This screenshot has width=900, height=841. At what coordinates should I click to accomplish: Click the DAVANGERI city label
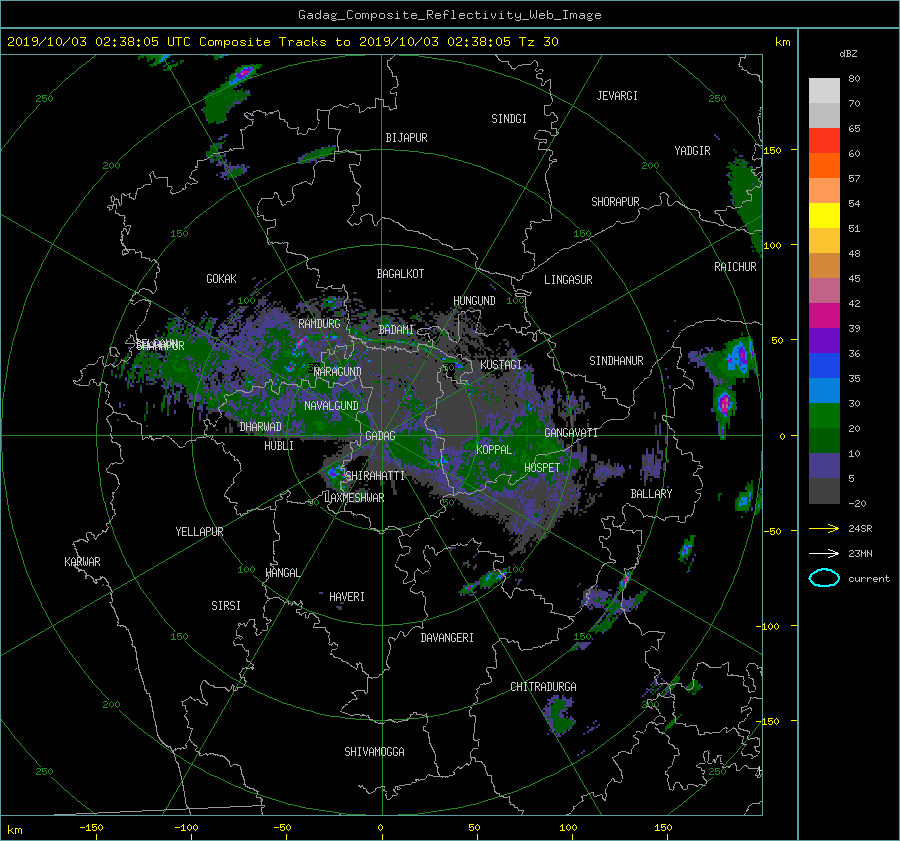[x=447, y=638]
